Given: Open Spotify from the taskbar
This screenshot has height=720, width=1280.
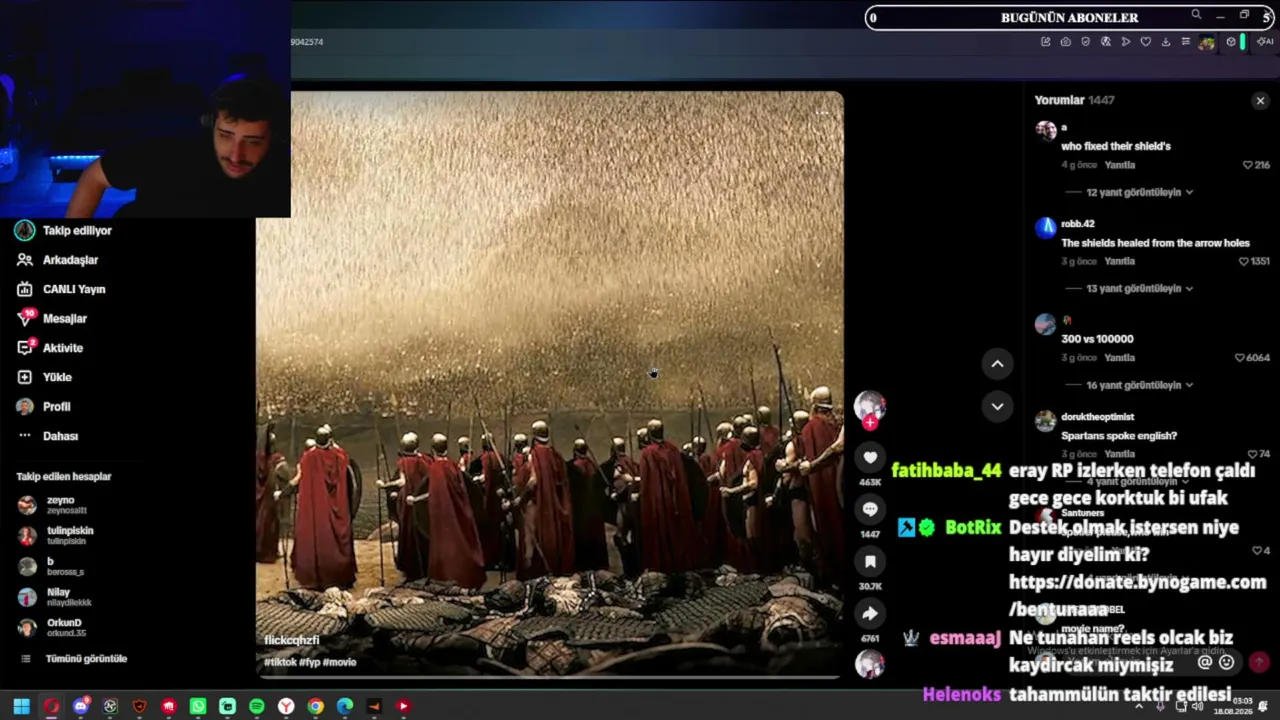Looking at the screenshot, I should [x=257, y=706].
